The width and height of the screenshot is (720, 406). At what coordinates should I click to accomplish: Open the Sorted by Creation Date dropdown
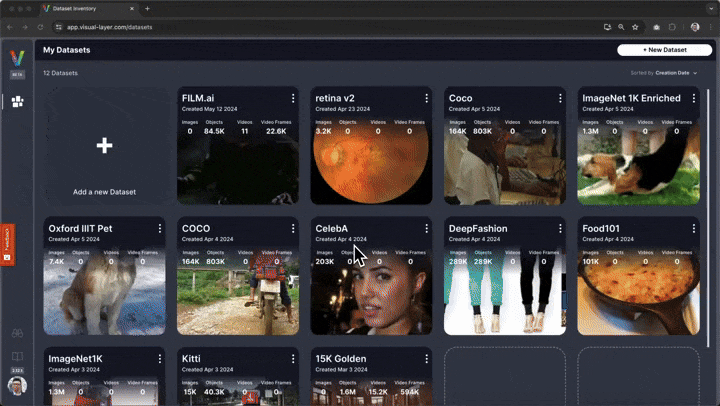pyautogui.click(x=664, y=73)
